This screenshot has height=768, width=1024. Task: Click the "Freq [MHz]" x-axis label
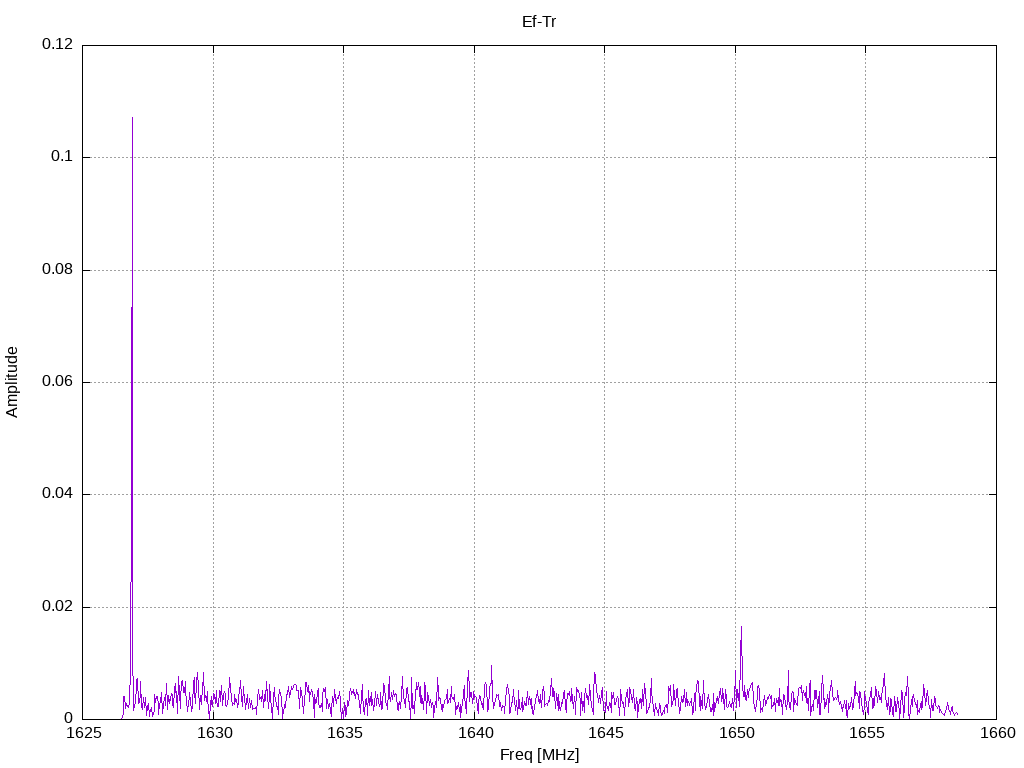tap(539, 755)
